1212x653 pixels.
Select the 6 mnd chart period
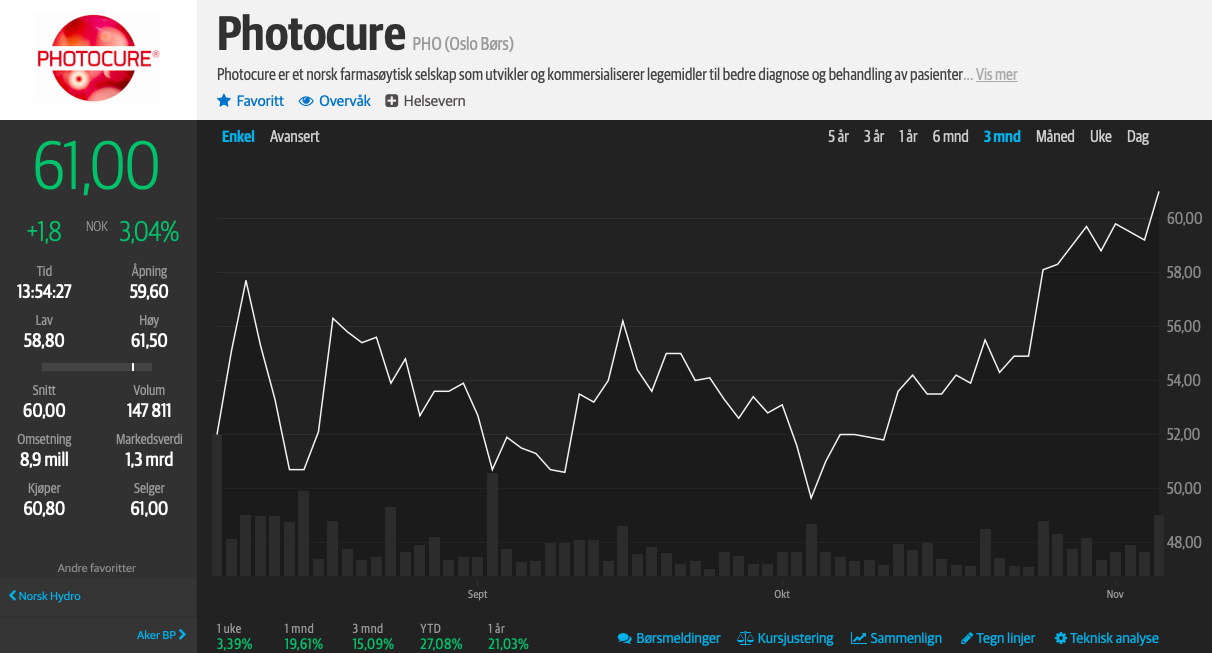pyautogui.click(x=951, y=136)
